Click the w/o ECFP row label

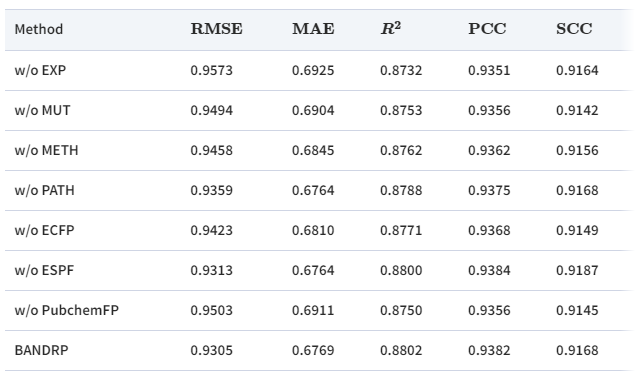45,231
